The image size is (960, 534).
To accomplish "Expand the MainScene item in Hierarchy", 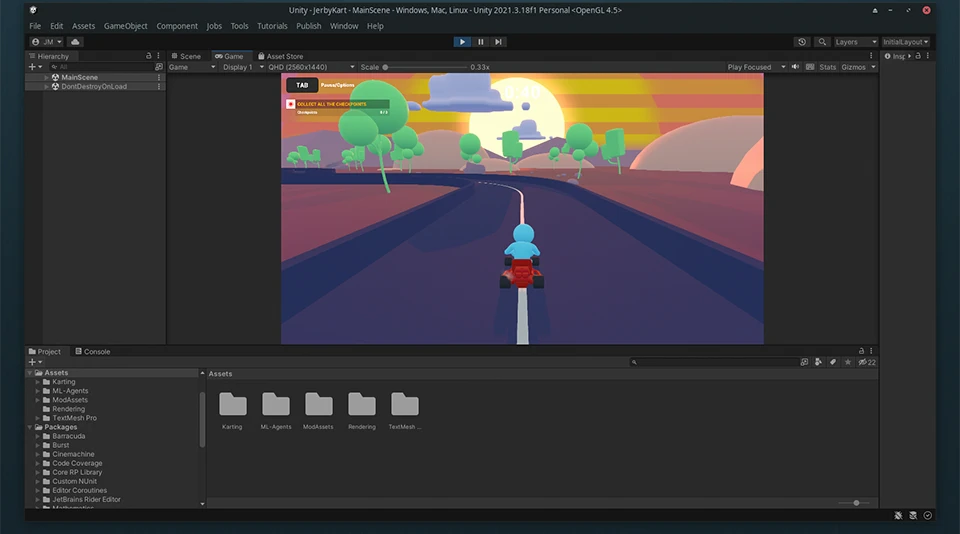I will pos(46,77).
